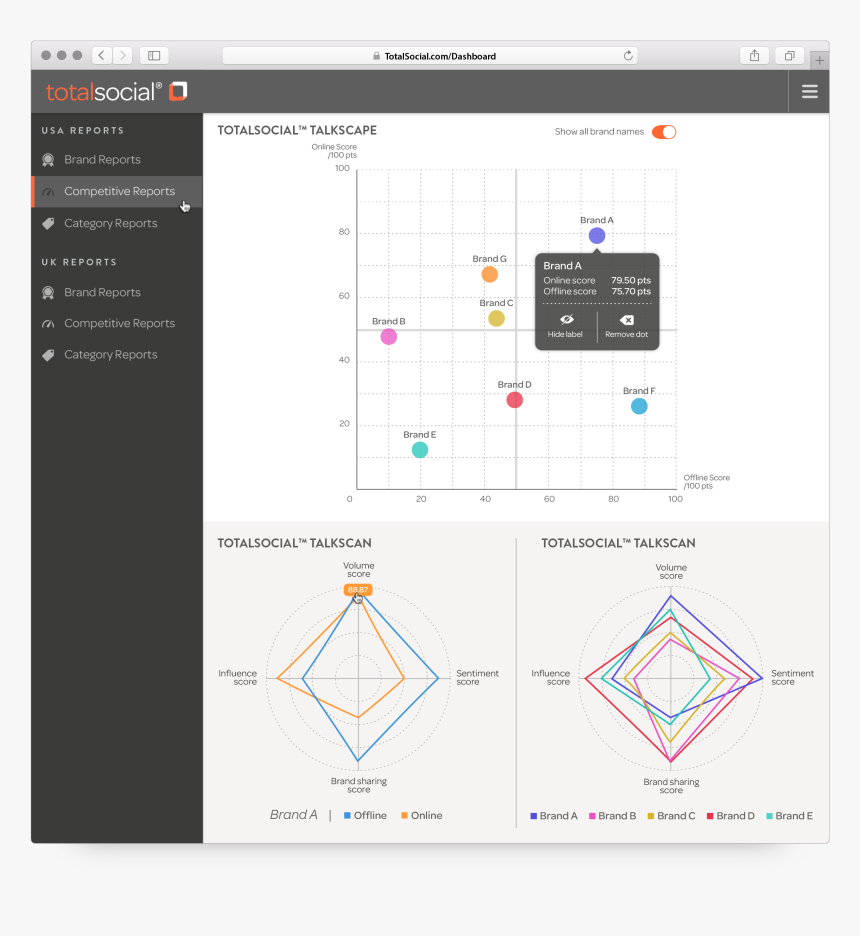The height and width of the screenshot is (936, 860).
Task: Click the new tab plus icon
Action: (x=819, y=60)
